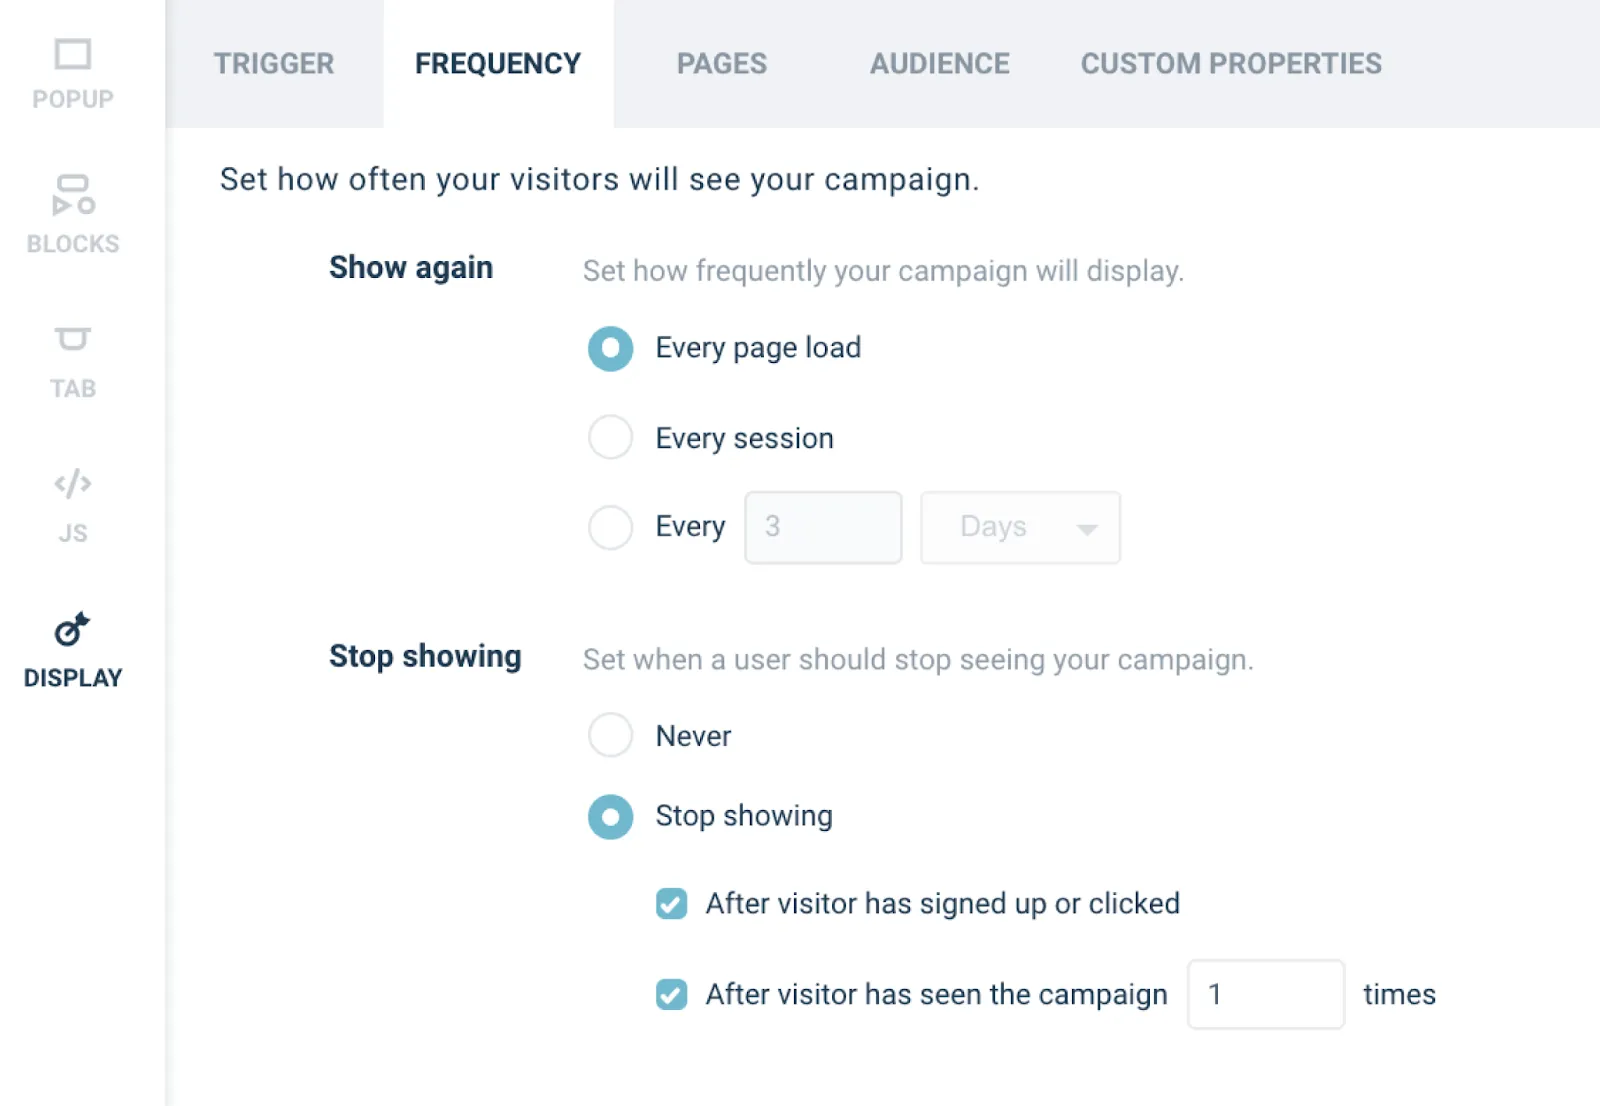
Task: Select the Frequency tab
Action: 498,64
